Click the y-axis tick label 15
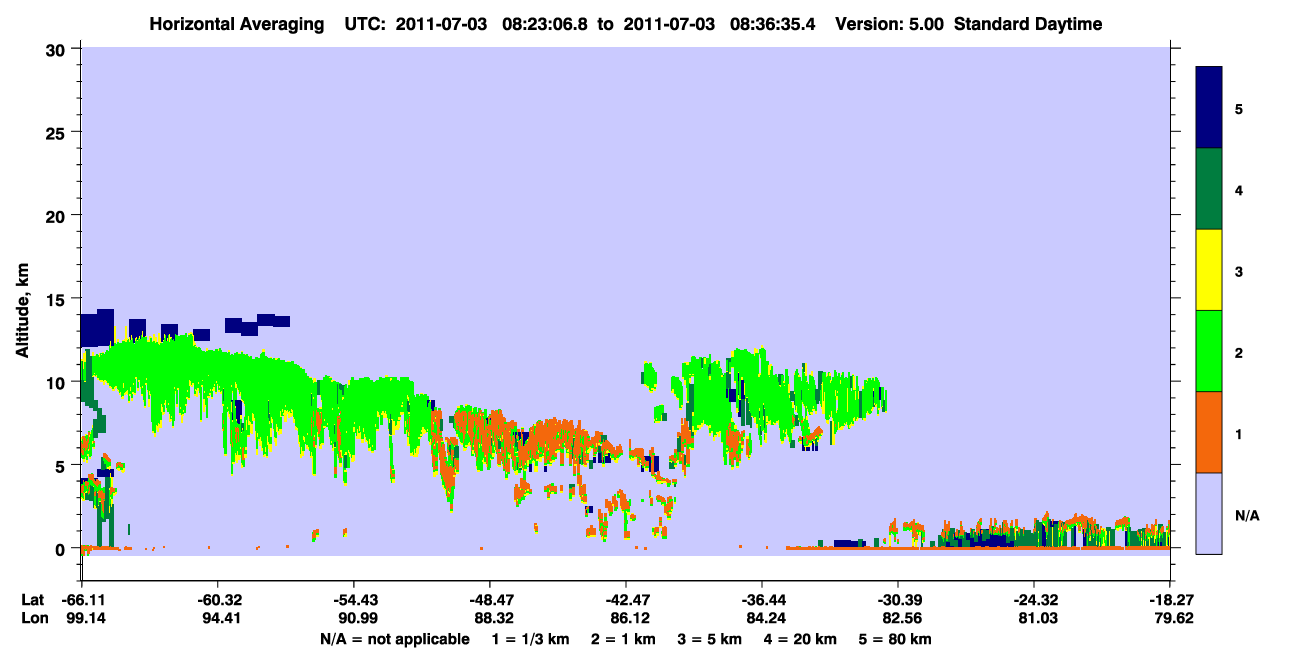Image resolution: width=1300 pixels, height=667 pixels. [x=58, y=299]
